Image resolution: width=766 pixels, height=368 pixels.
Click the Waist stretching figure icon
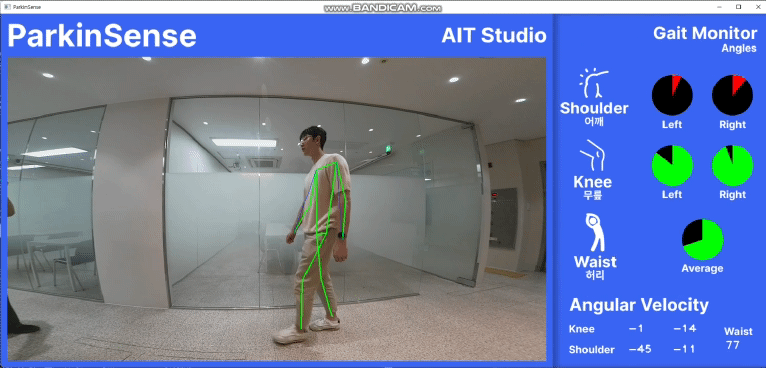pos(595,232)
